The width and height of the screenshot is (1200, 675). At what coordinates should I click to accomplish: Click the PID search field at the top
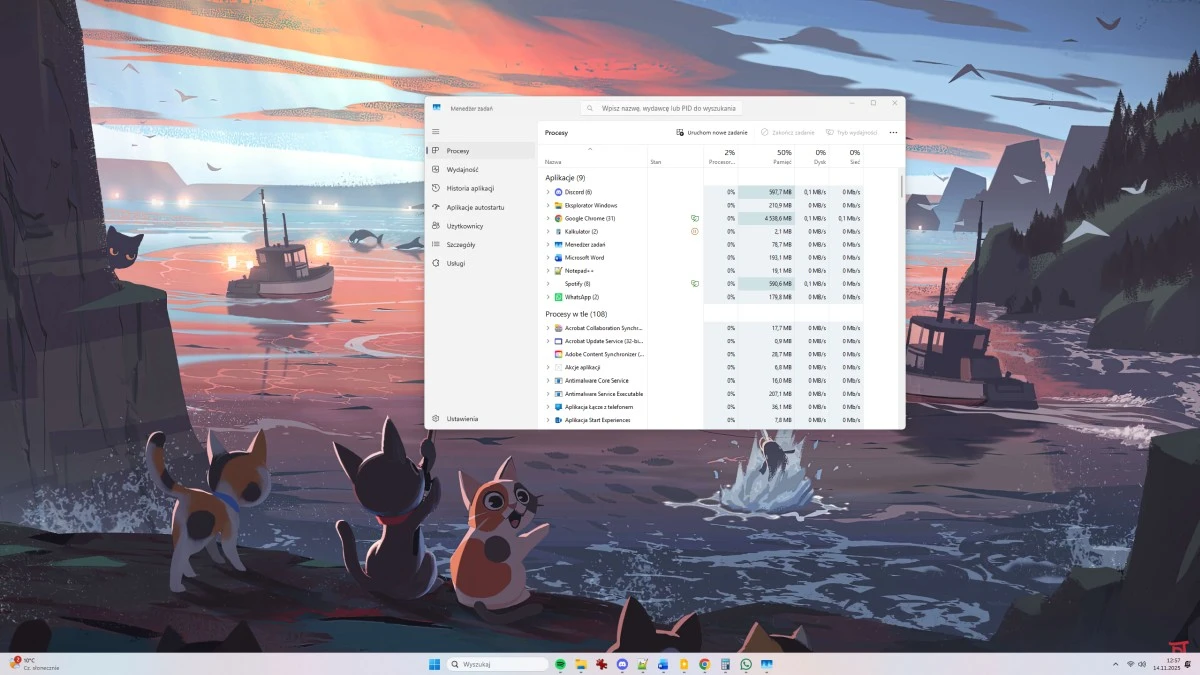click(x=660, y=107)
